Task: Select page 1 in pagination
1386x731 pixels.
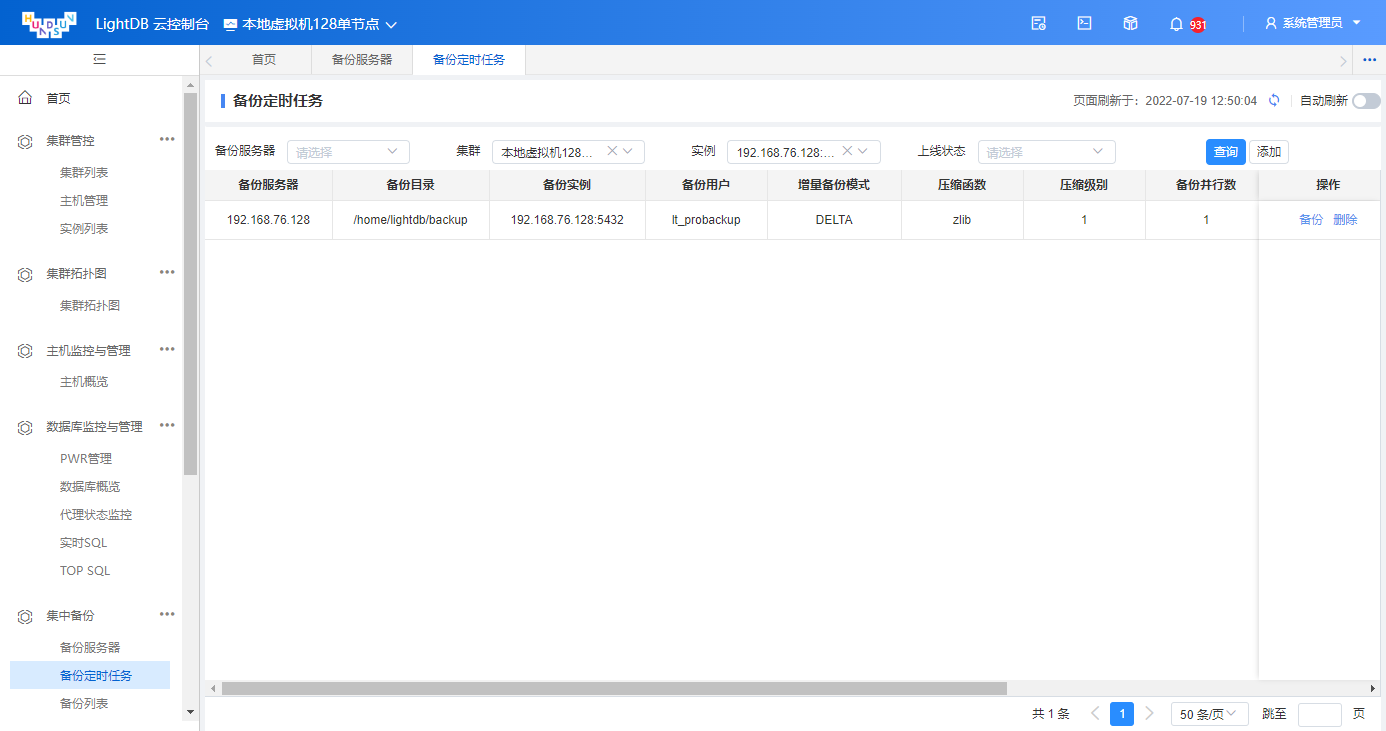Action: pyautogui.click(x=1122, y=714)
